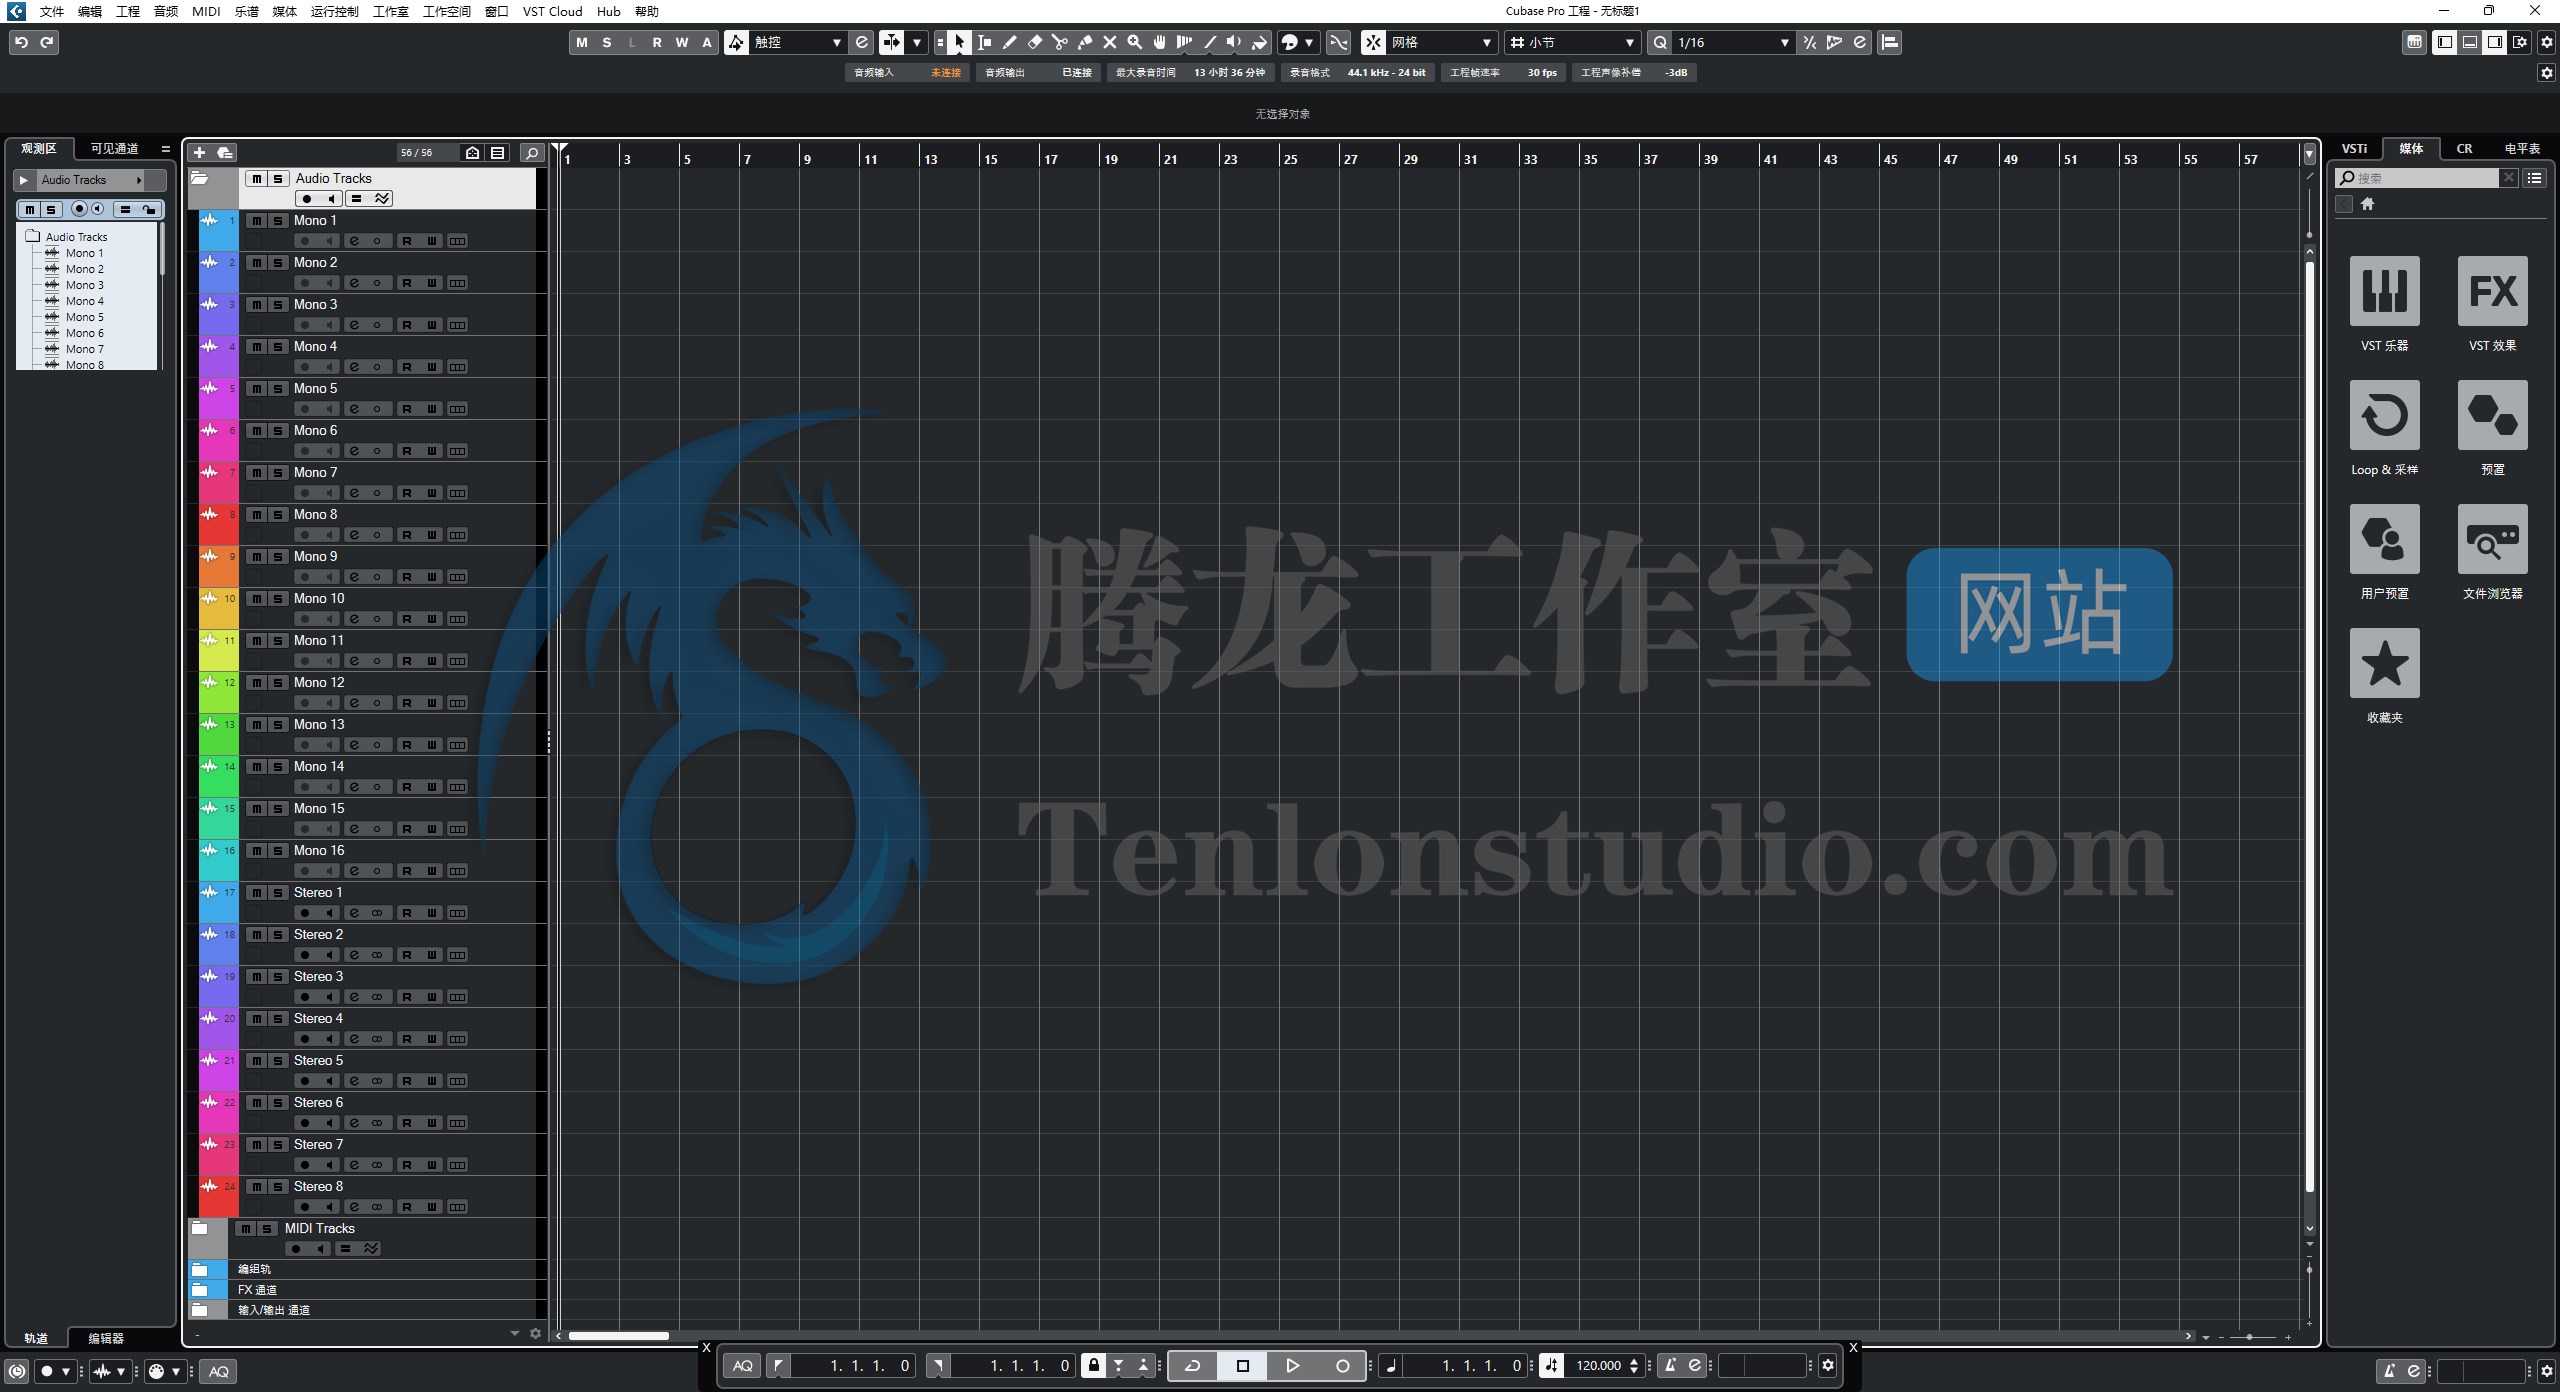This screenshot has height=1392, width=2560.
Task: Select the Glue tool
Action: (x=1085, y=42)
